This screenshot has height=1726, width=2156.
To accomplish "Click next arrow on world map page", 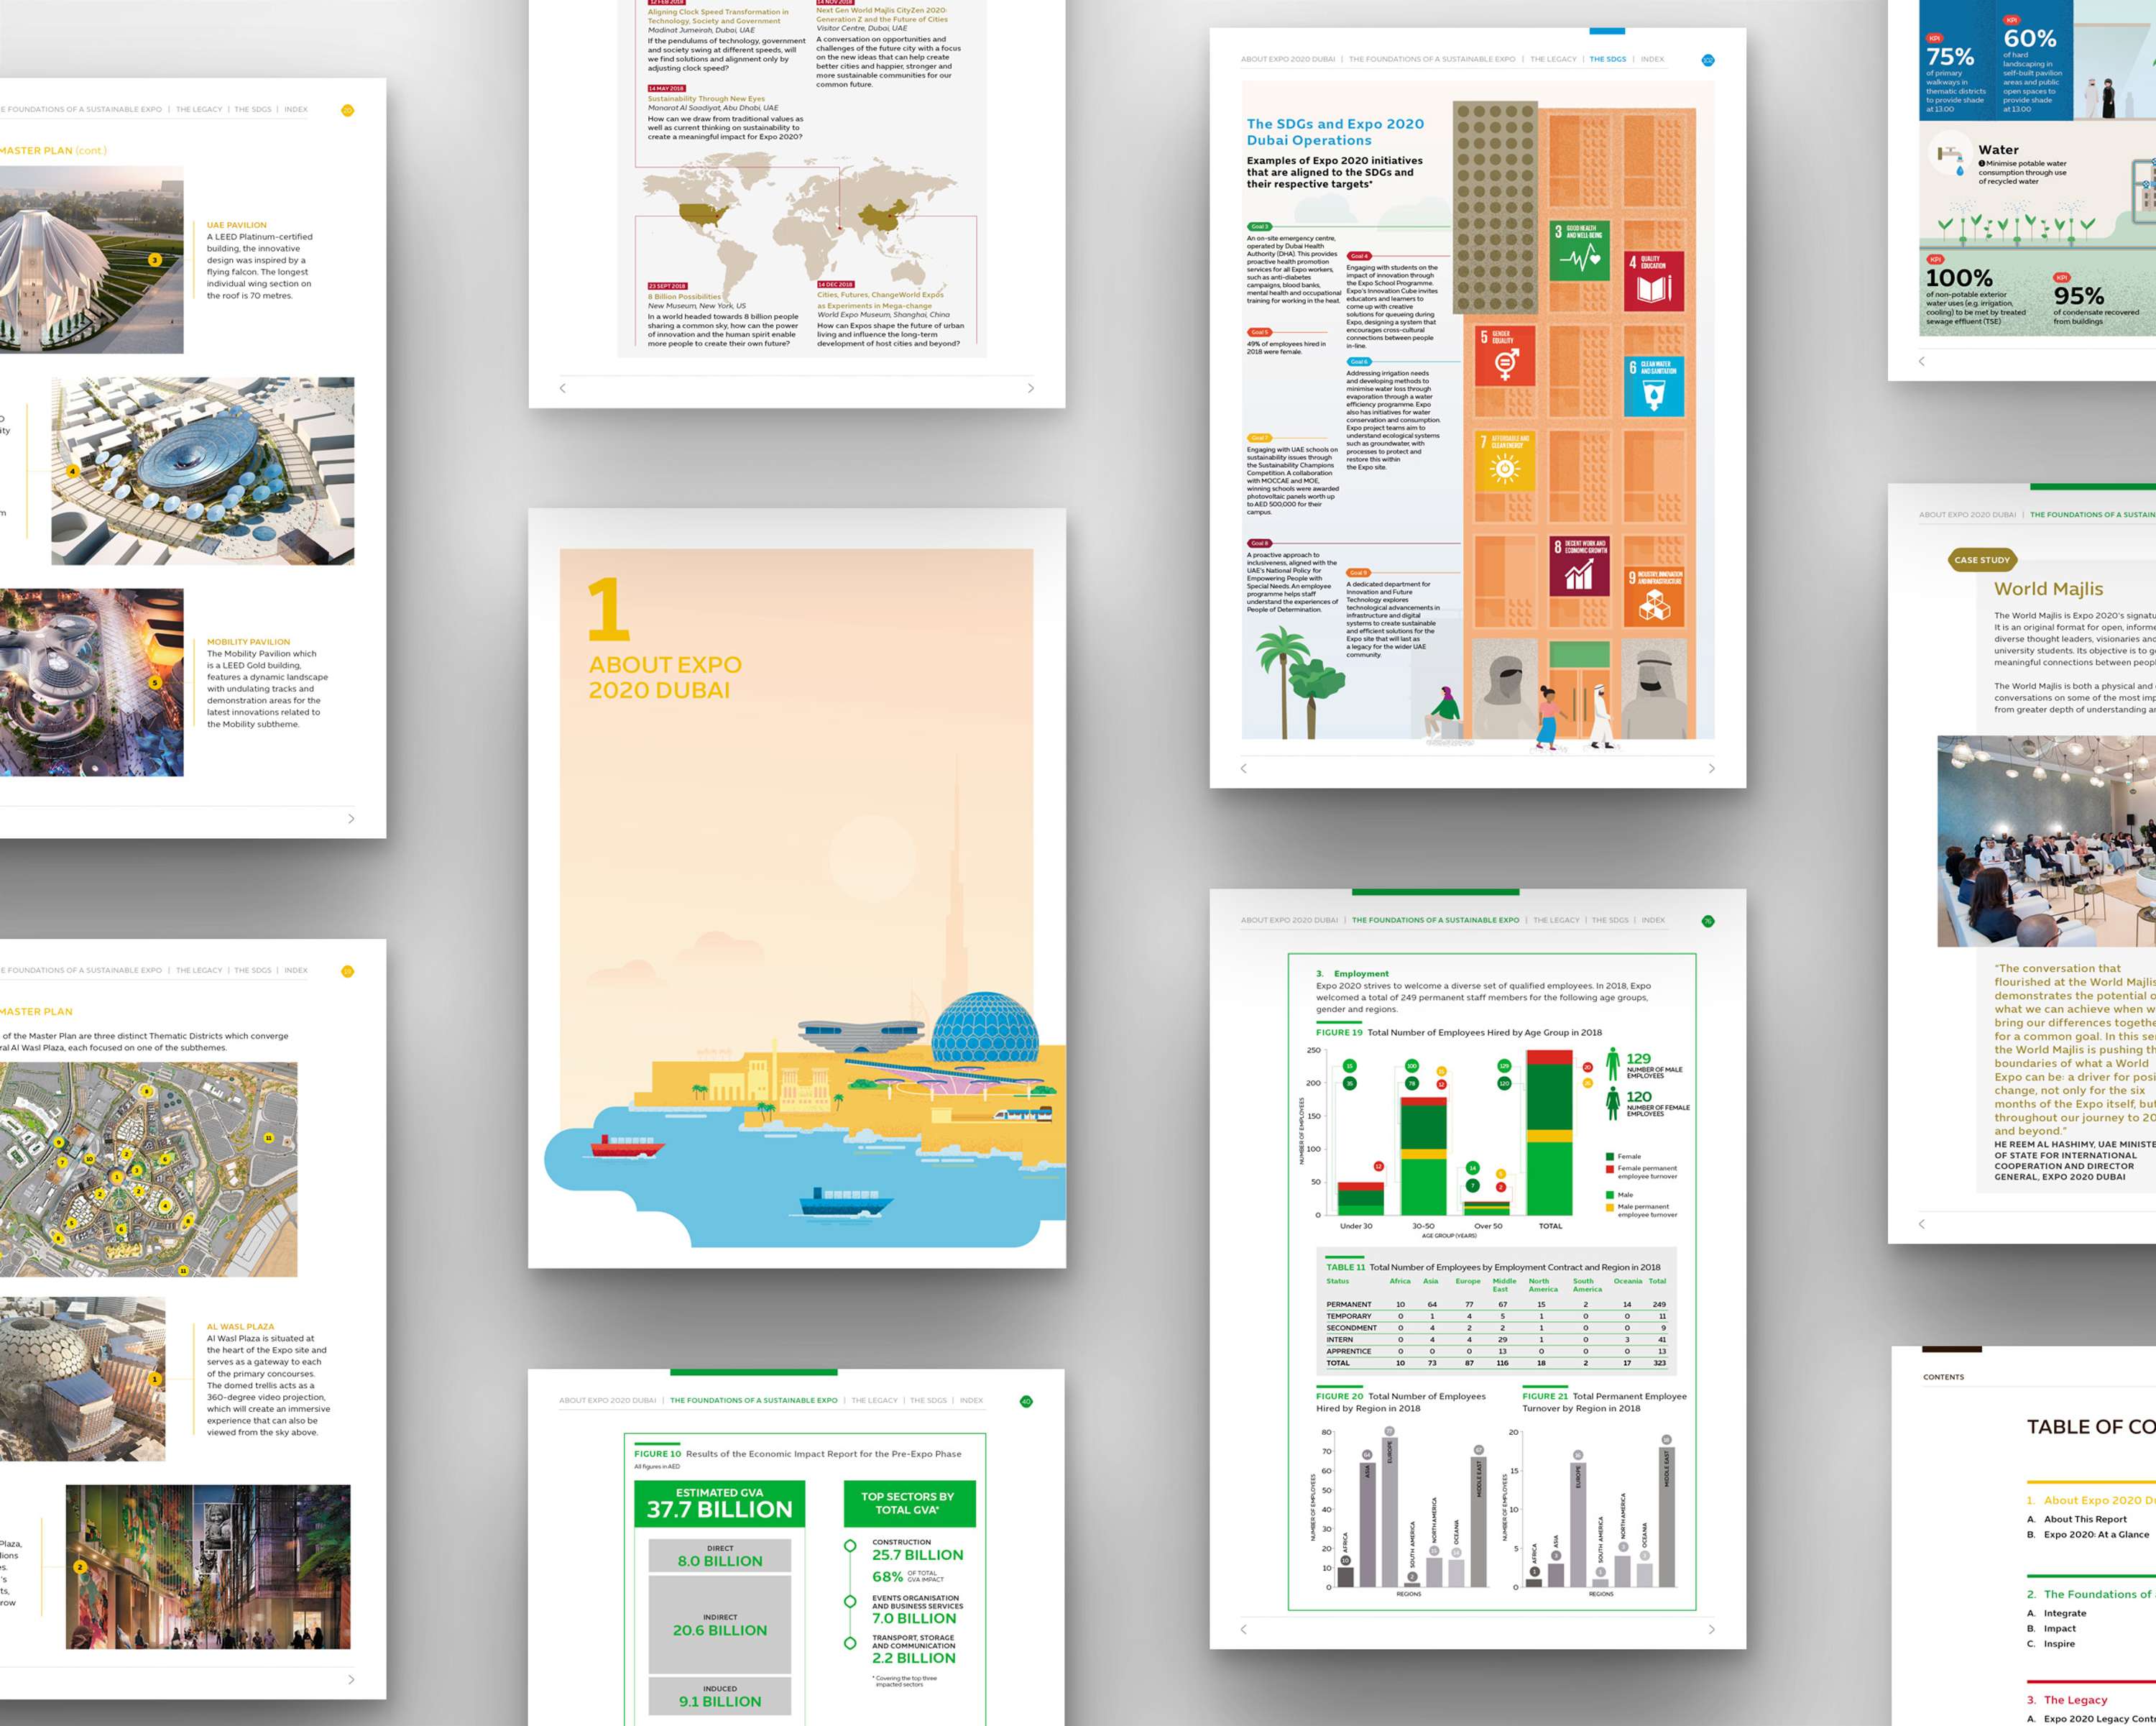I will 1030,388.
